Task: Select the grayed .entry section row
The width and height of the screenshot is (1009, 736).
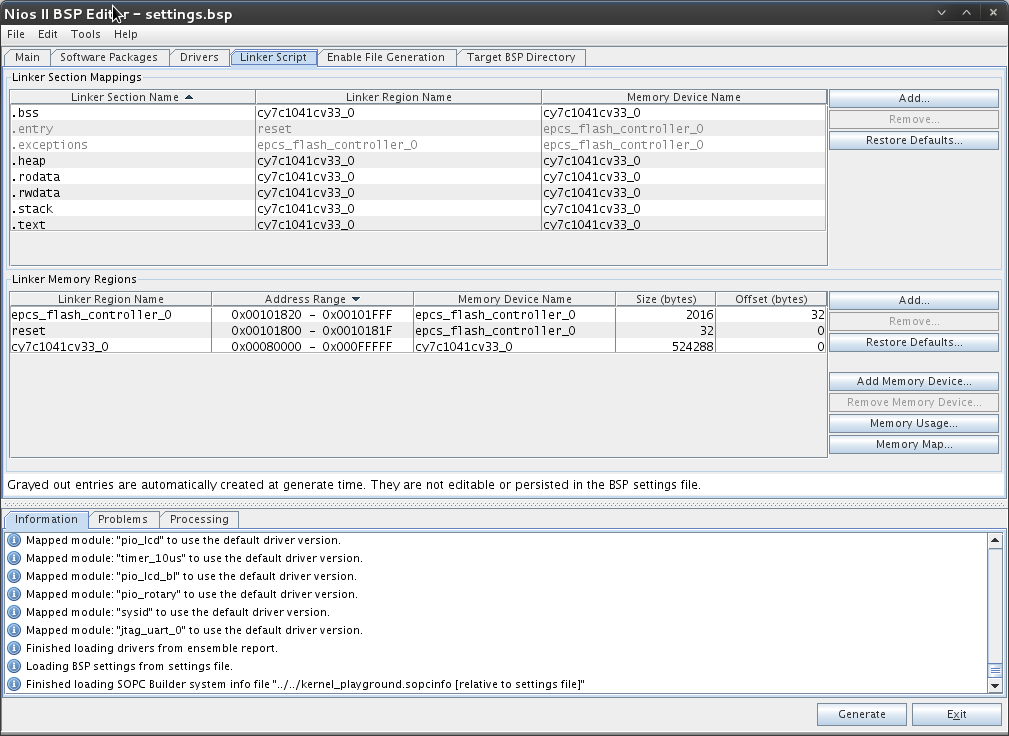Action: coord(418,129)
